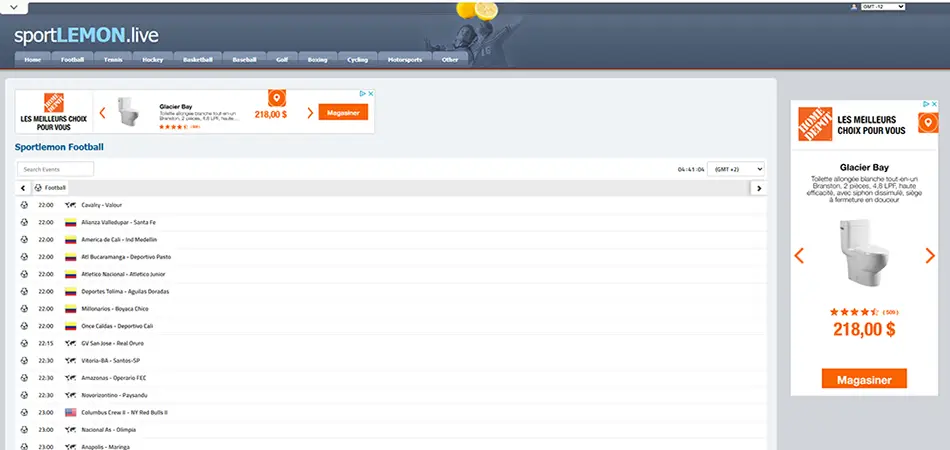Screen dimensions: 950x450
Task: Click Magasiner button in top banner ad
Action: pyautogui.click(x=343, y=112)
